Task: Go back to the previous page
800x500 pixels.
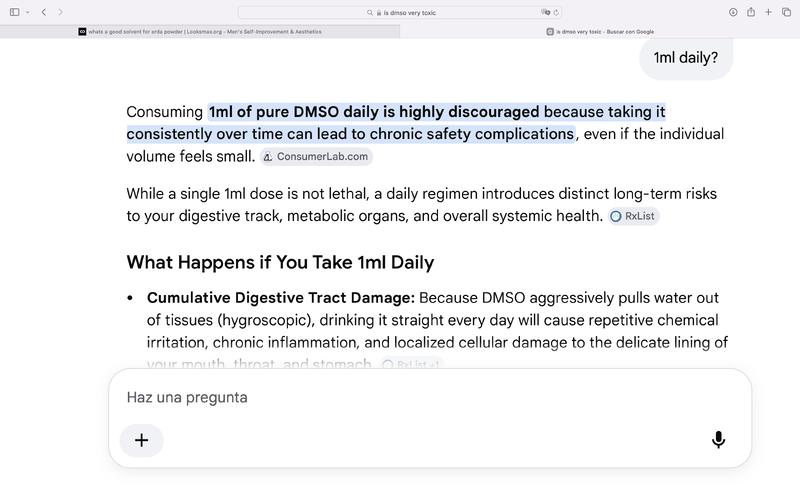Action: [44, 12]
